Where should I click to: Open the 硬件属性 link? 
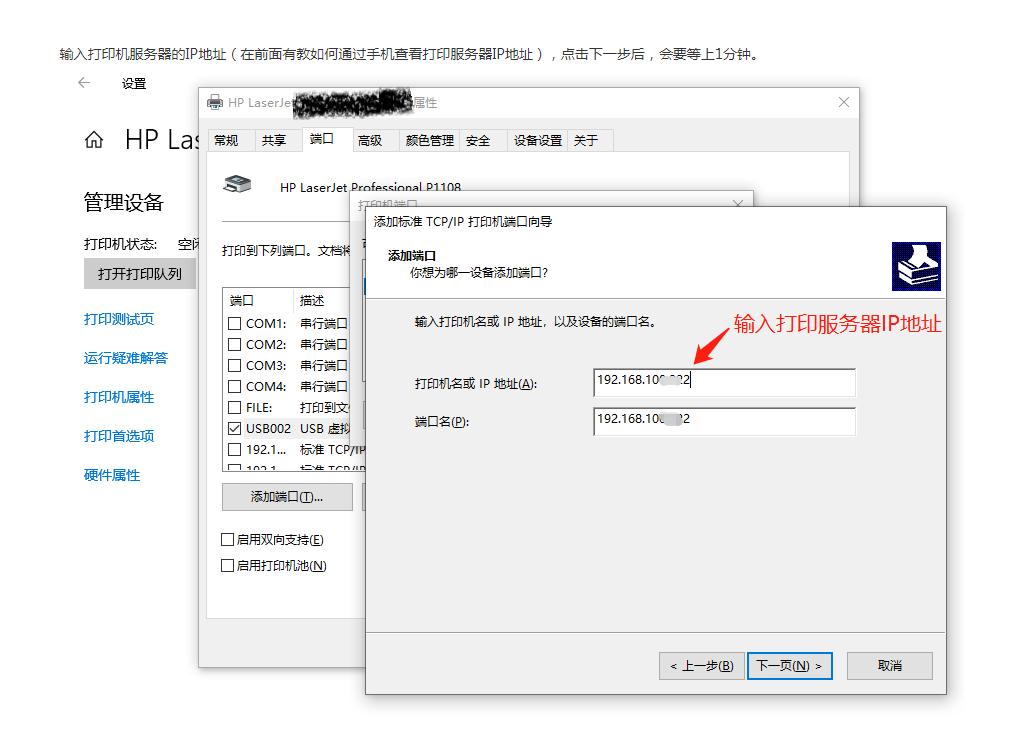(x=112, y=475)
